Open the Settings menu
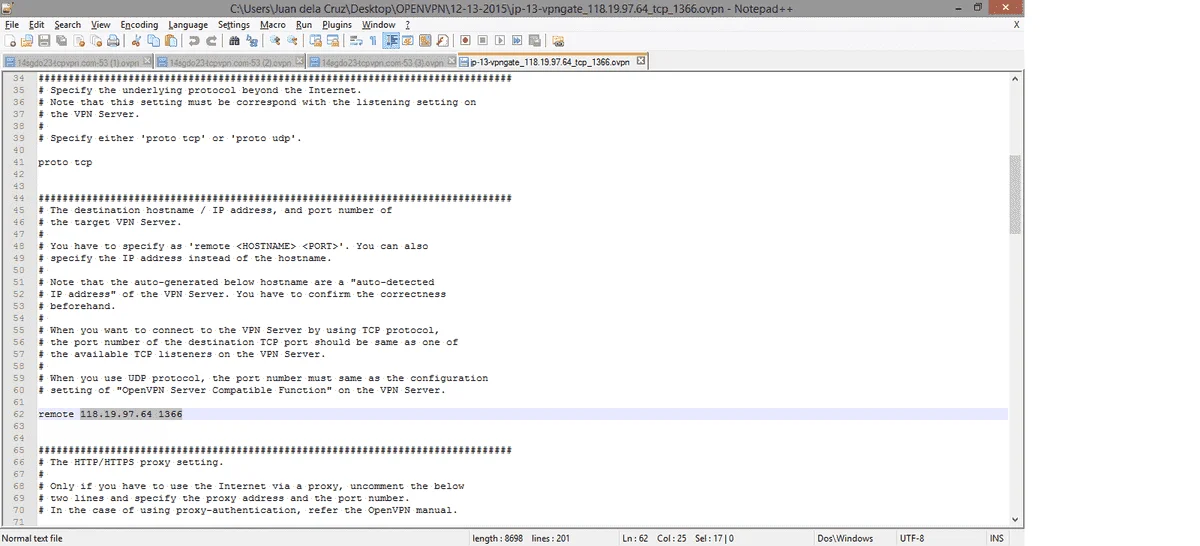Viewport: 1200px width, 546px height. 234,24
